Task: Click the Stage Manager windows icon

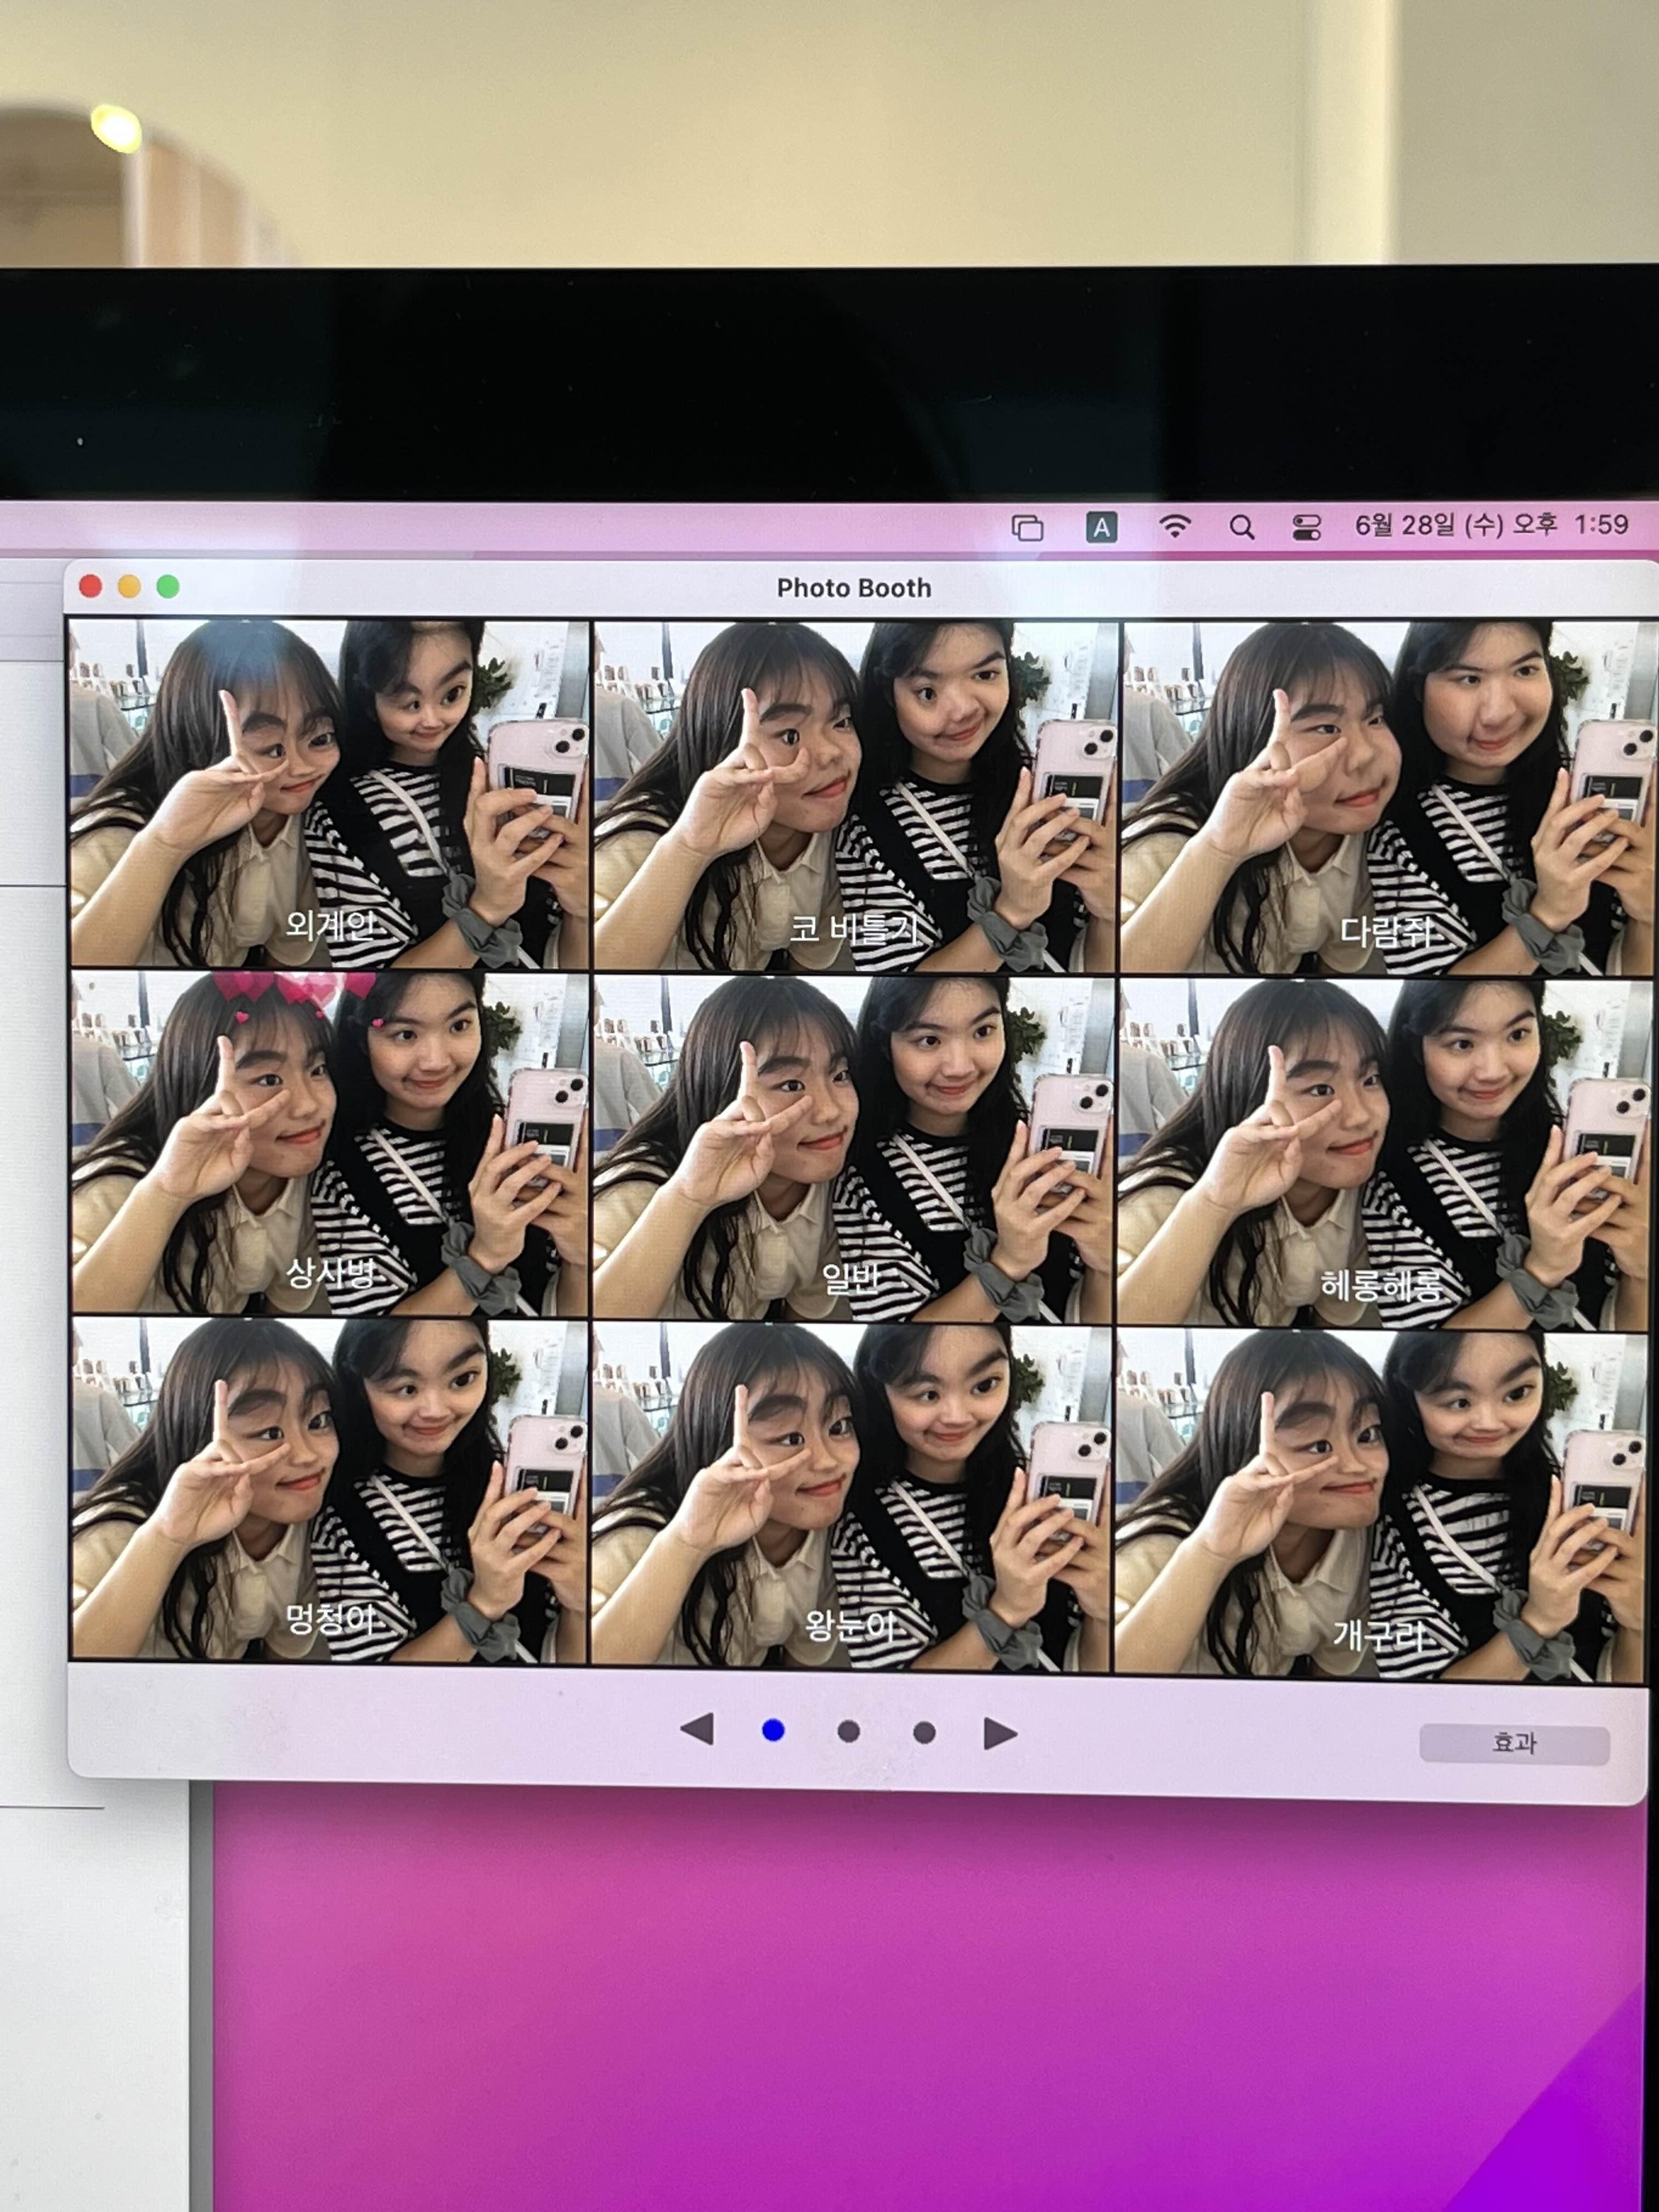Action: pos(1027,527)
